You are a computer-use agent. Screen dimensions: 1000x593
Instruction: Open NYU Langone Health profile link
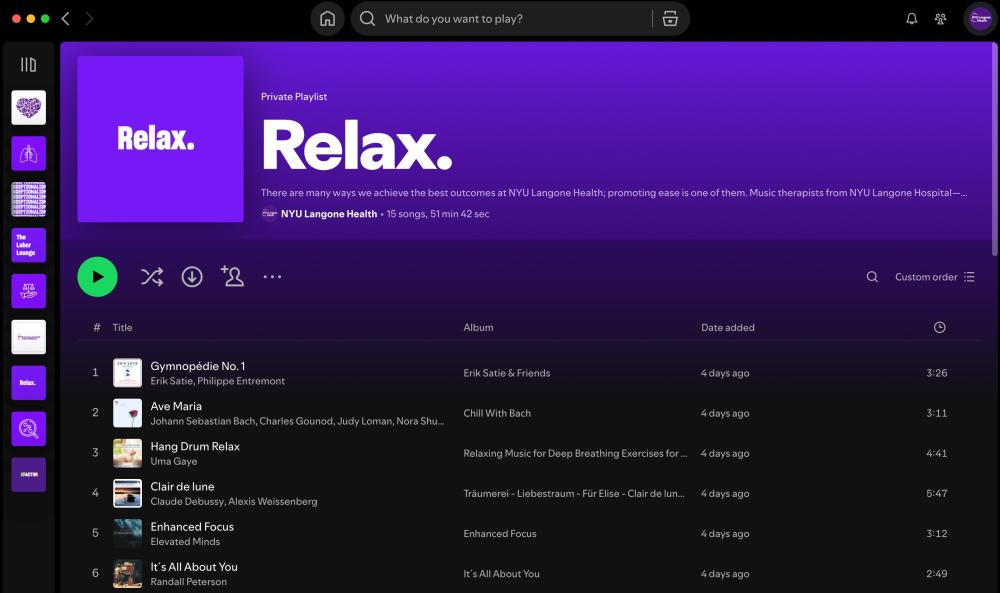[x=329, y=214]
